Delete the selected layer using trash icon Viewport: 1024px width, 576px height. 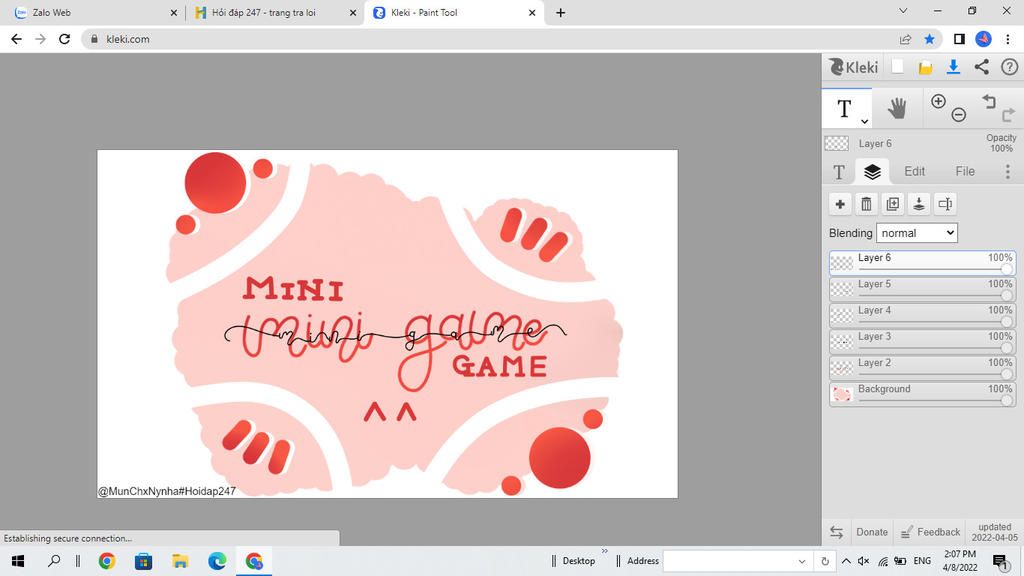pos(866,204)
